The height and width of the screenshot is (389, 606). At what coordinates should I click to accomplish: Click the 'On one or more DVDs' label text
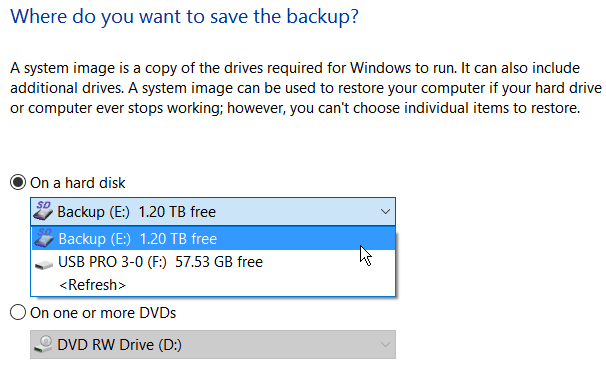tap(103, 313)
